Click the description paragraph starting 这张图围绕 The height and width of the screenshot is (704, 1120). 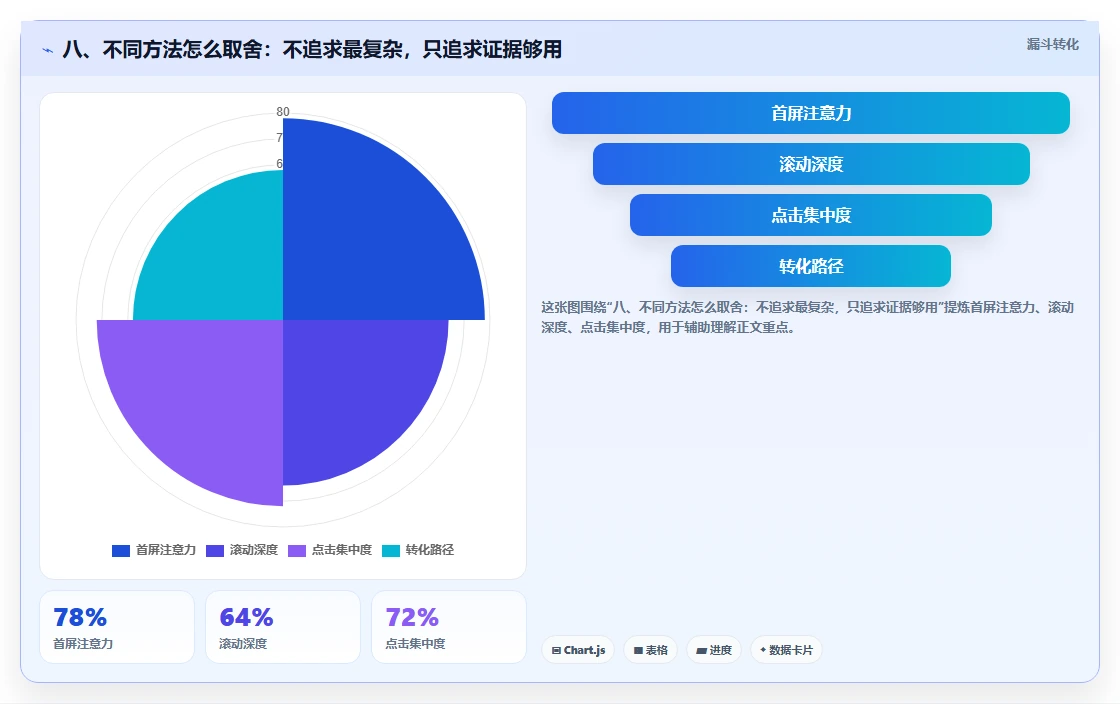click(807, 317)
